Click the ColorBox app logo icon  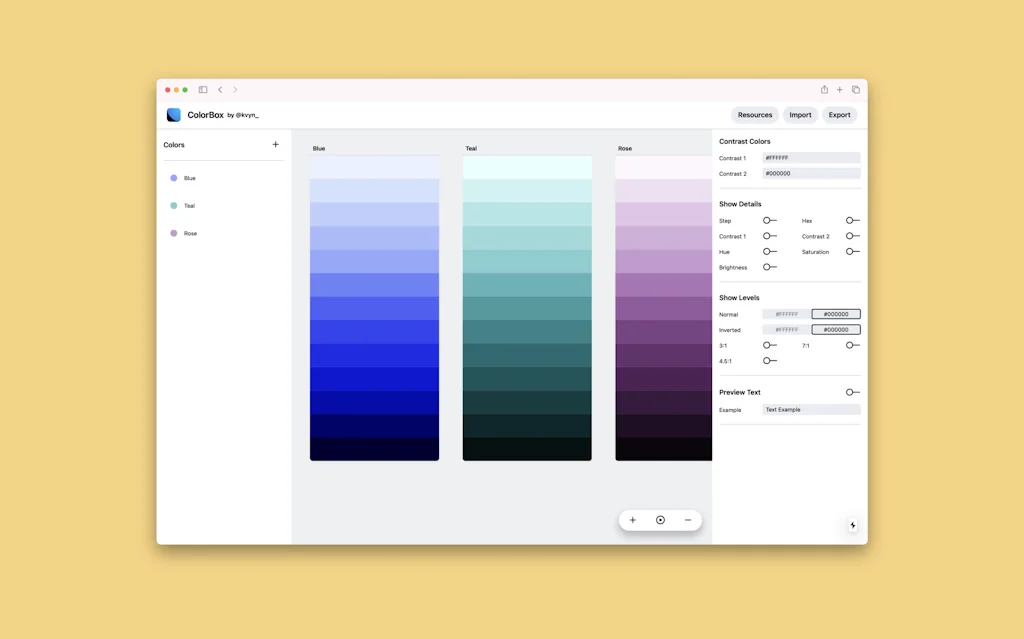click(x=173, y=114)
